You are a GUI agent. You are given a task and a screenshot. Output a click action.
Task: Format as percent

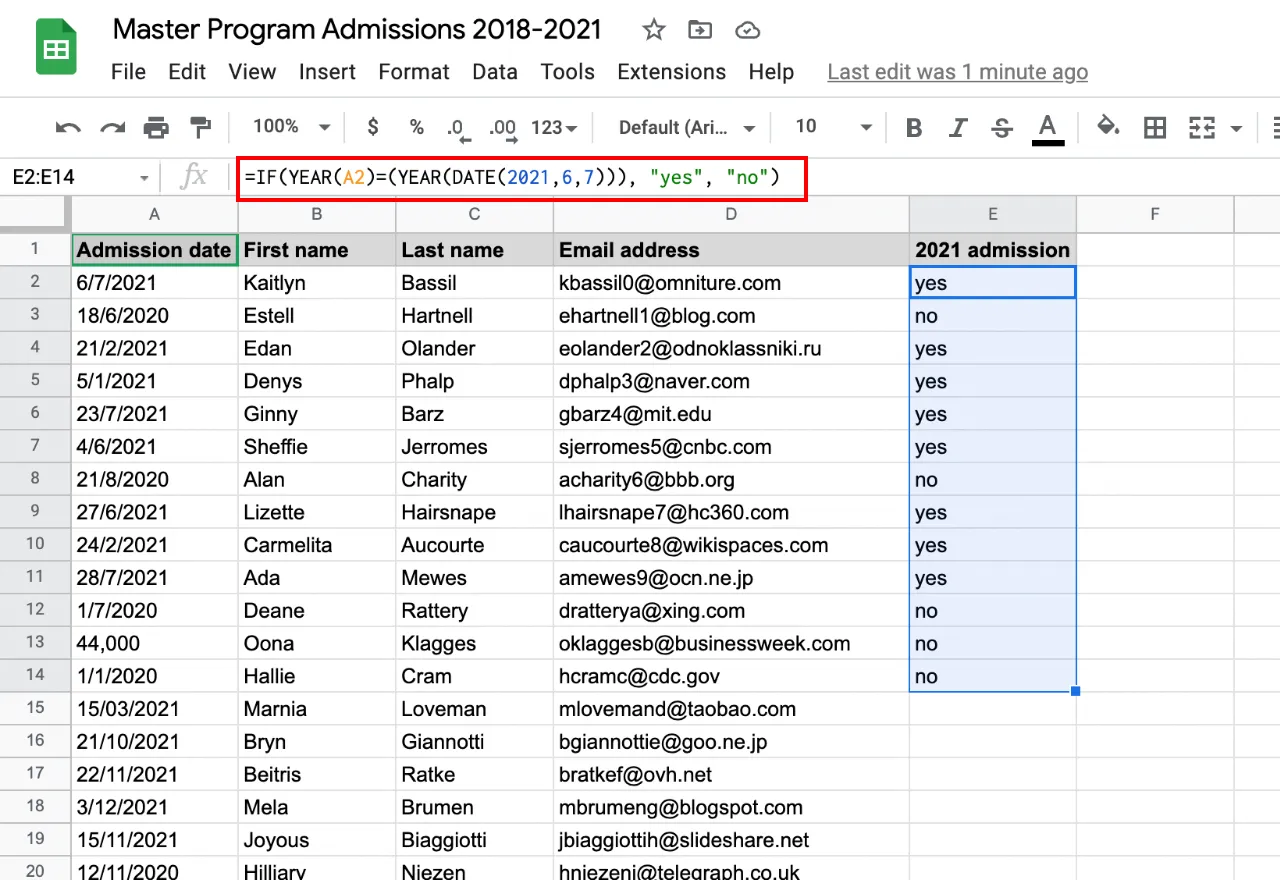click(417, 127)
